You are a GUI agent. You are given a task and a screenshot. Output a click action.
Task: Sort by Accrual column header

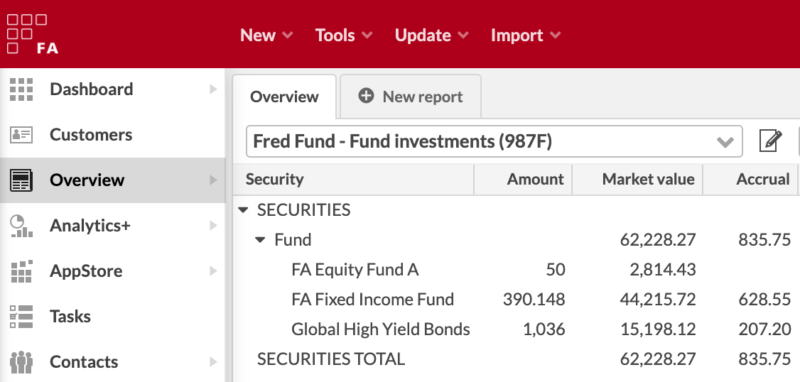751,180
